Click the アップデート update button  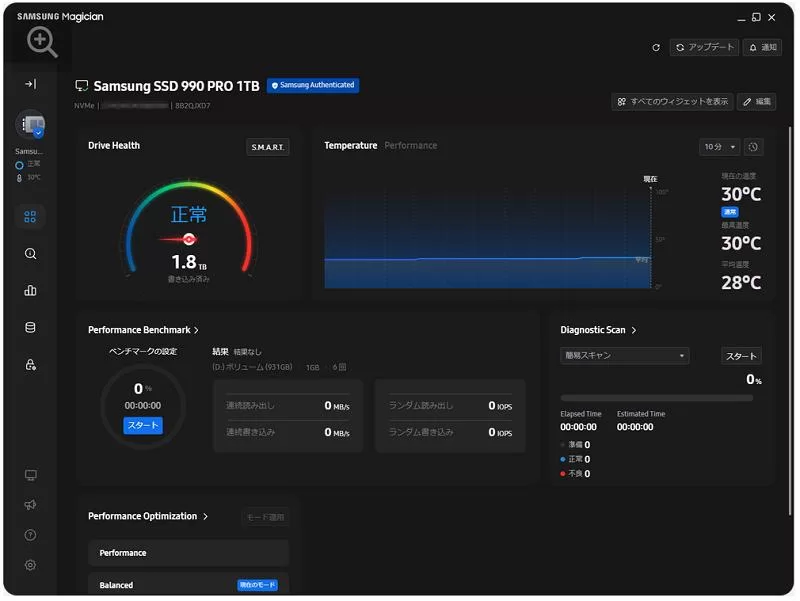point(704,47)
